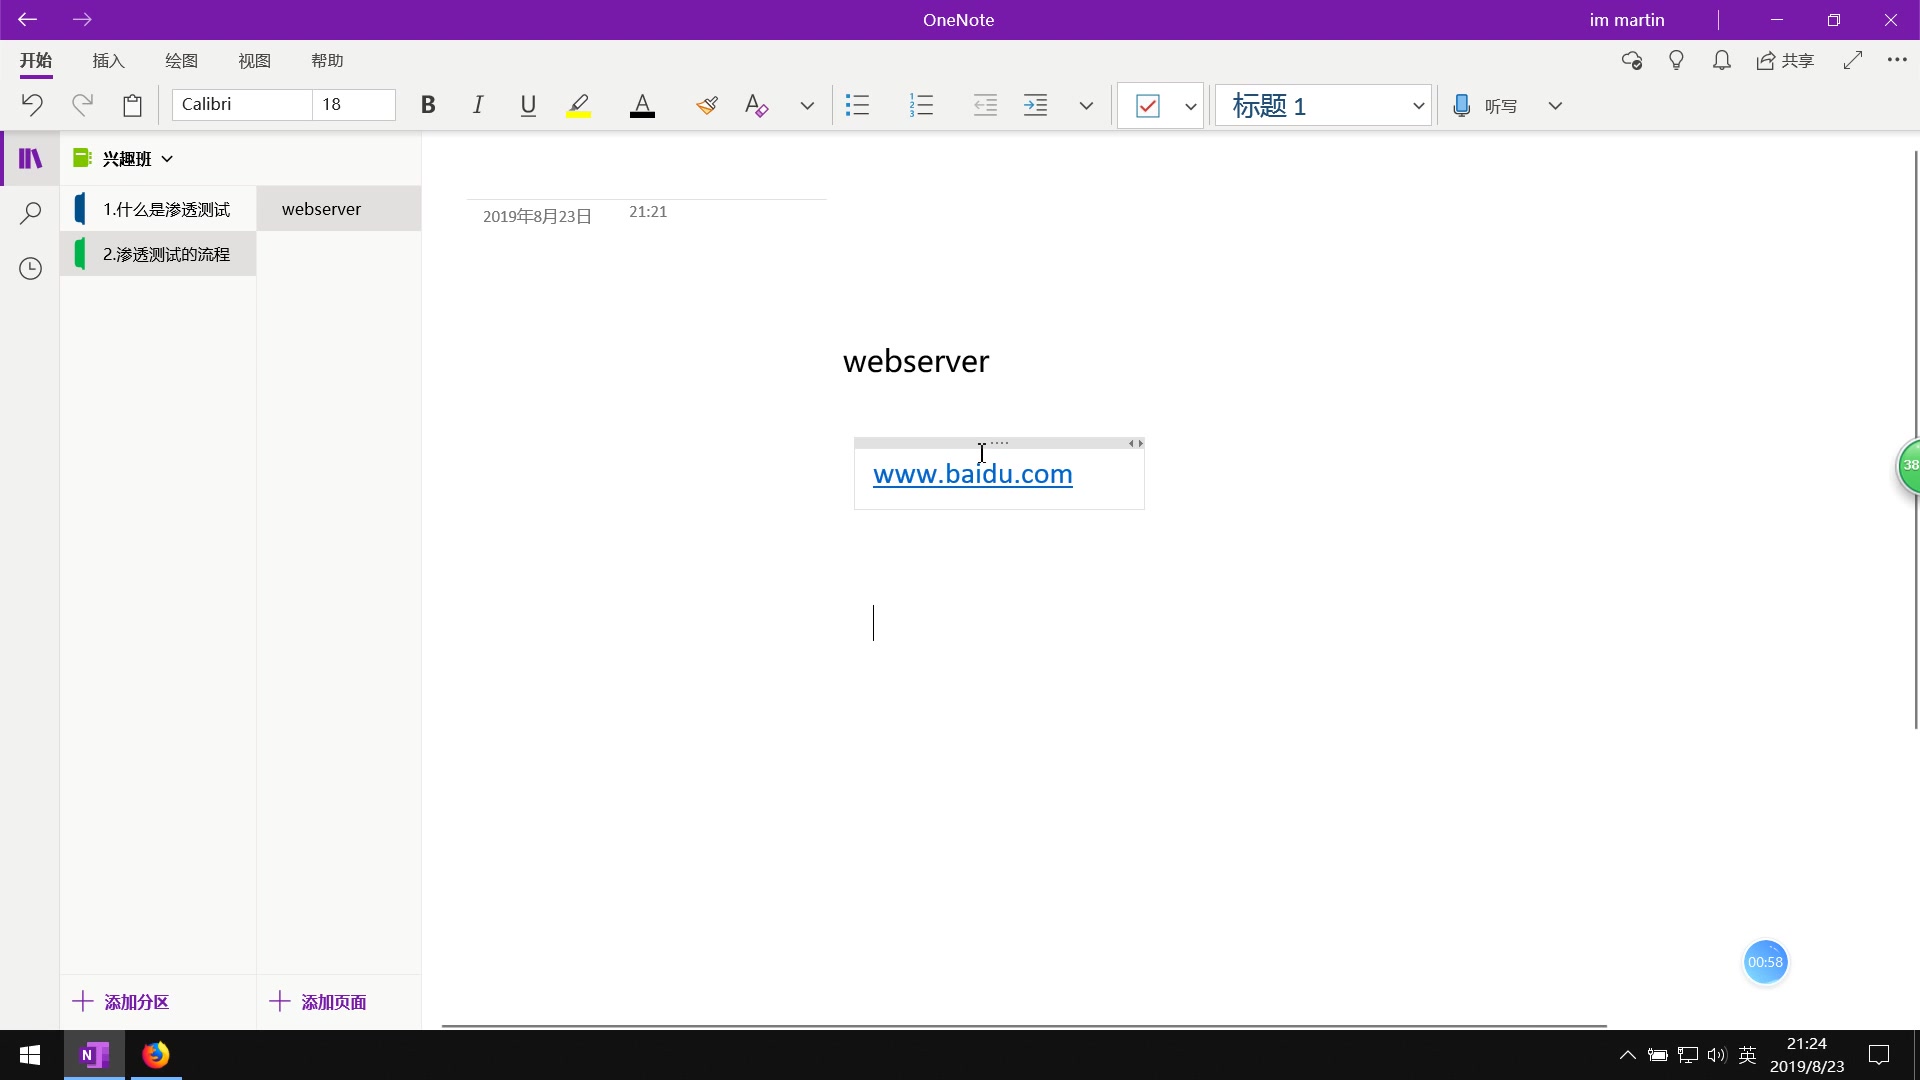Expand the dictation options chevron
Viewport: 1920px width, 1080px height.
(x=1555, y=105)
